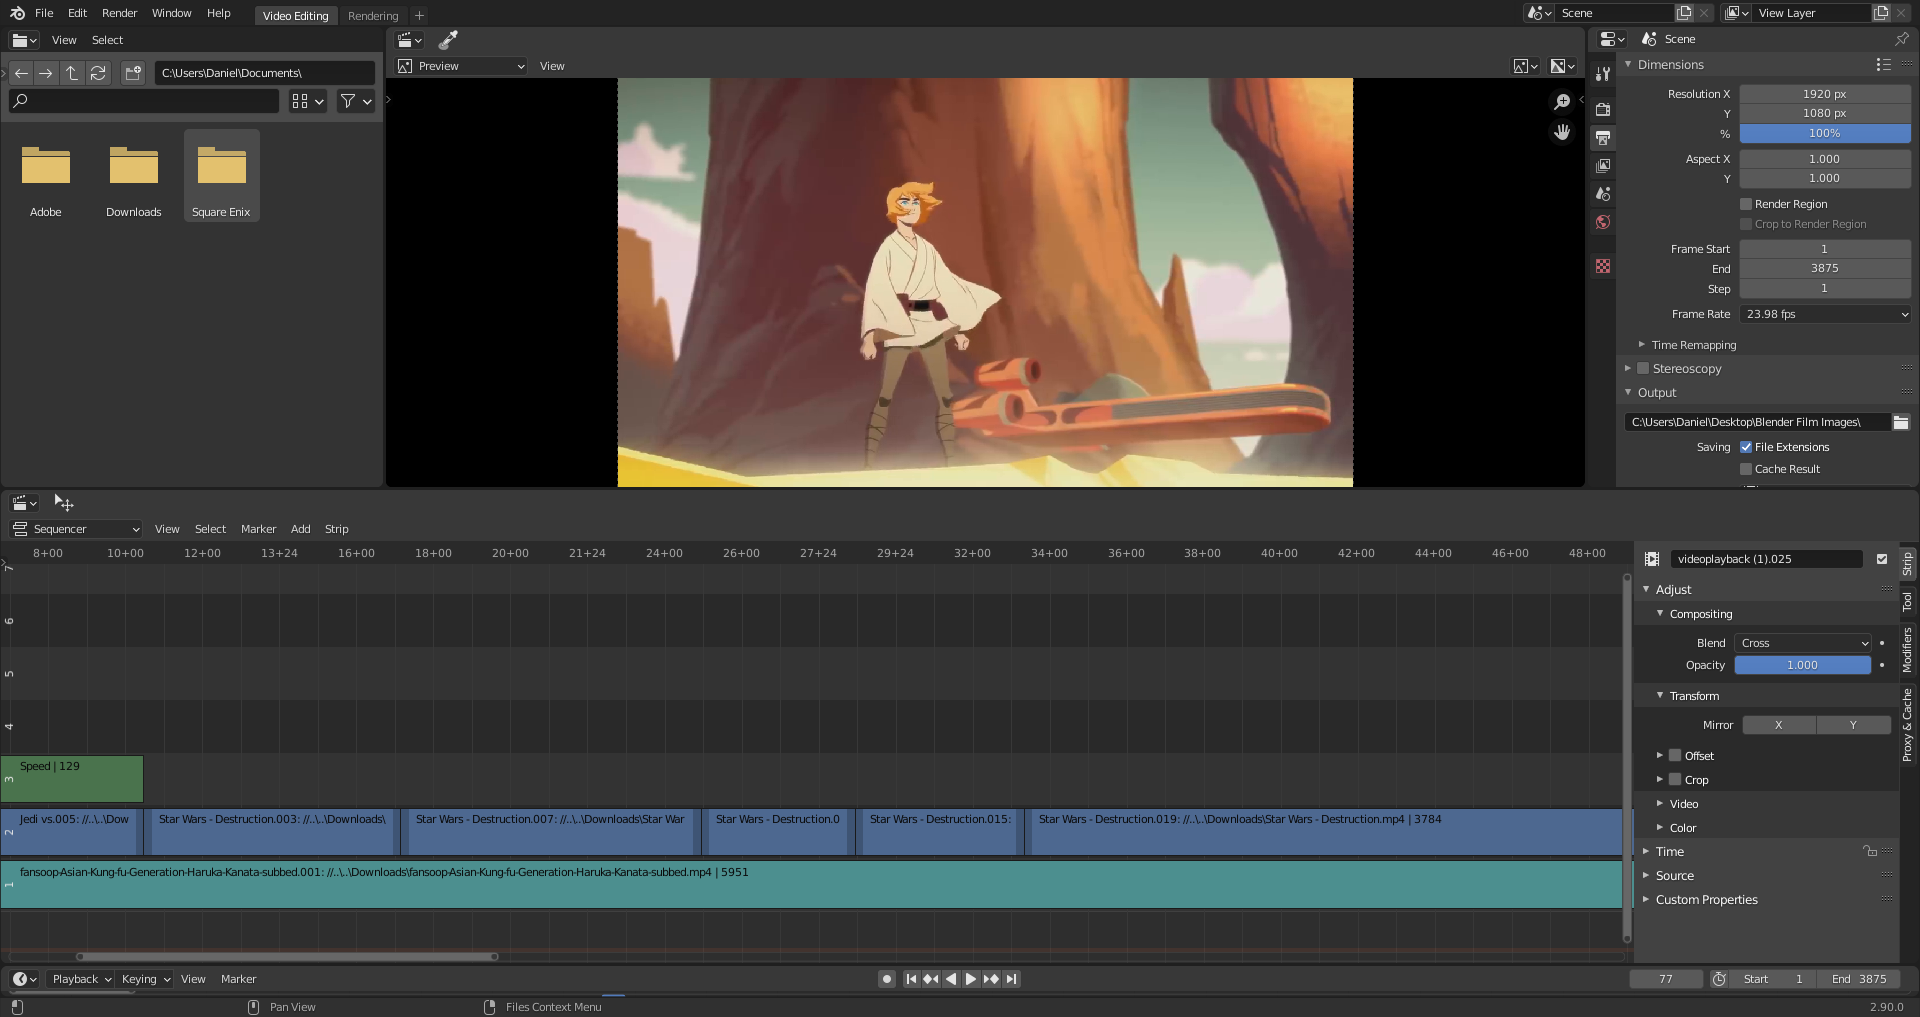1920x1017 pixels.
Task: Open the Render menu in the top bar
Action: [x=119, y=13]
